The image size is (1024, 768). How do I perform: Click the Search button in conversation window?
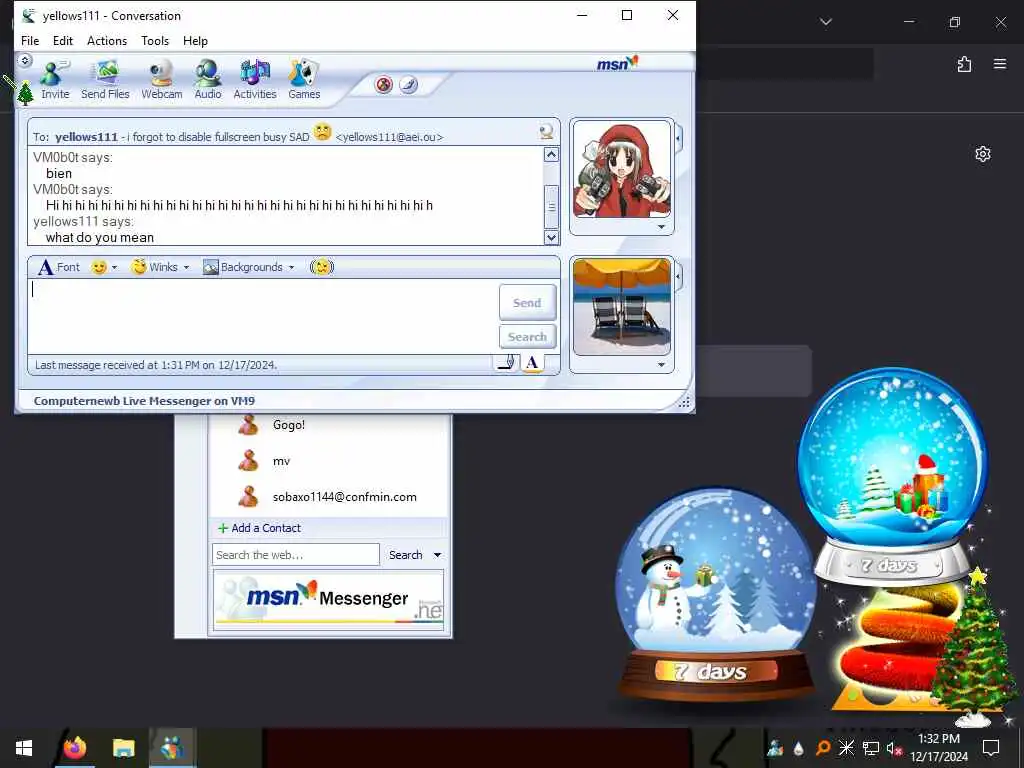click(x=528, y=336)
